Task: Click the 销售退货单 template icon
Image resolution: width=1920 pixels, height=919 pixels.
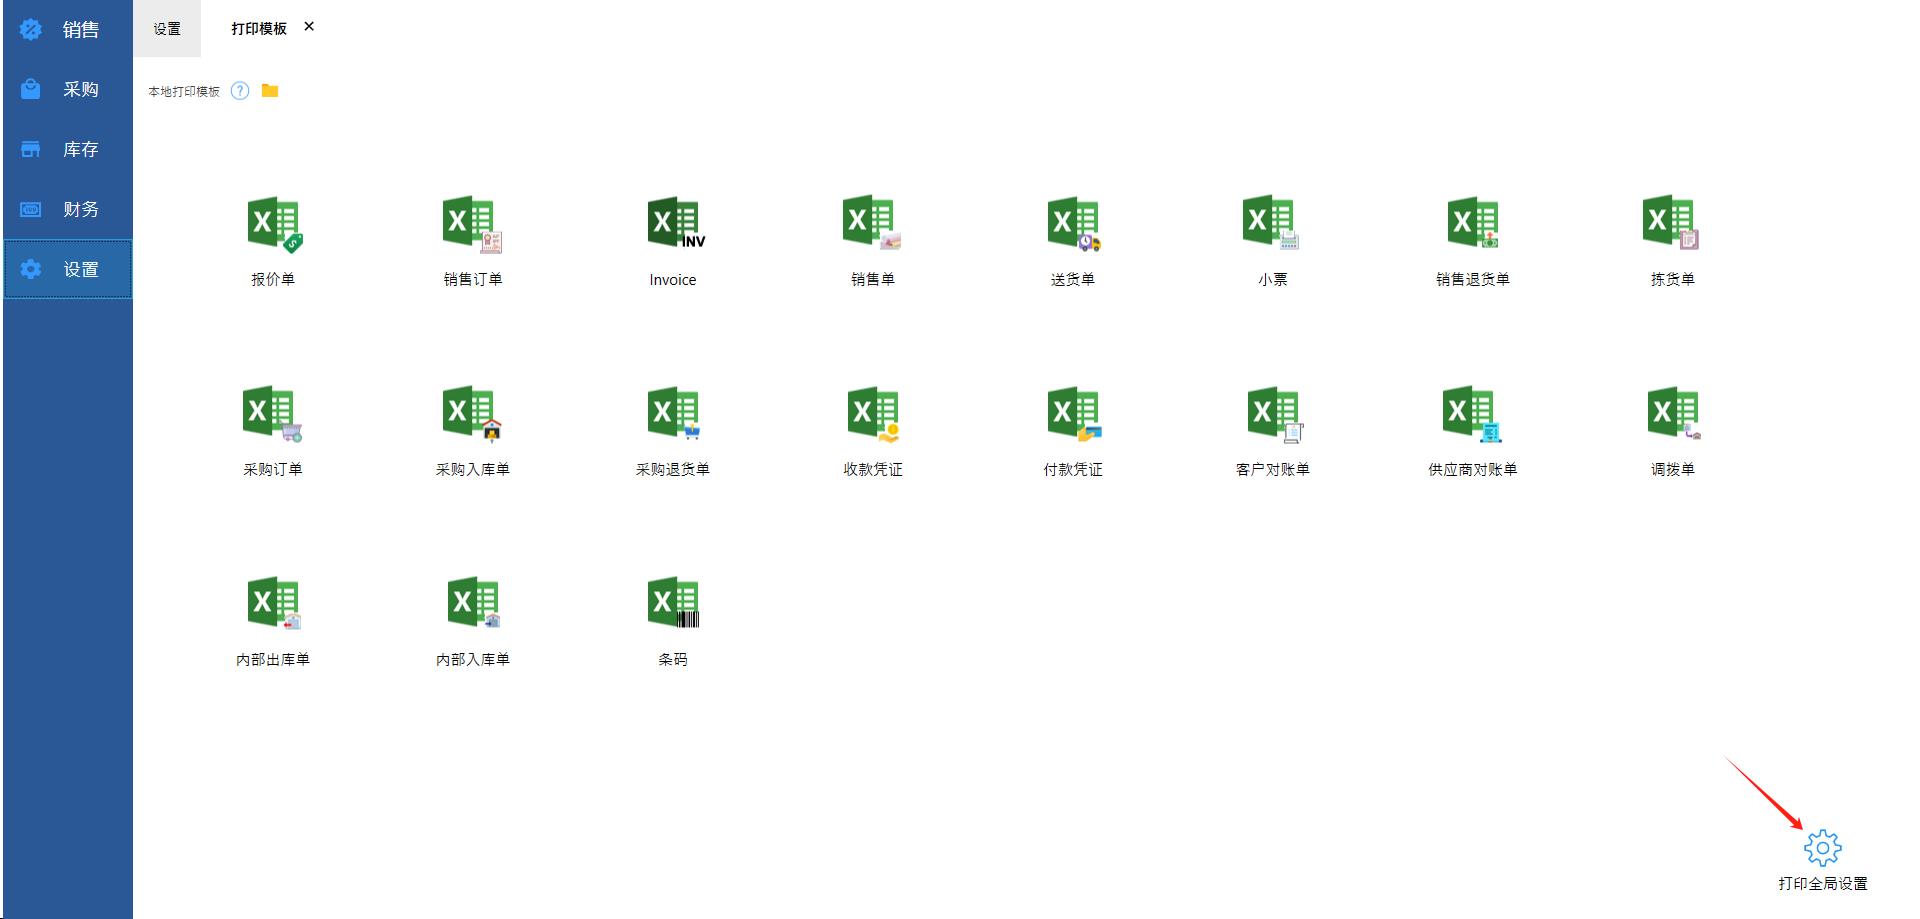Action: [1472, 225]
